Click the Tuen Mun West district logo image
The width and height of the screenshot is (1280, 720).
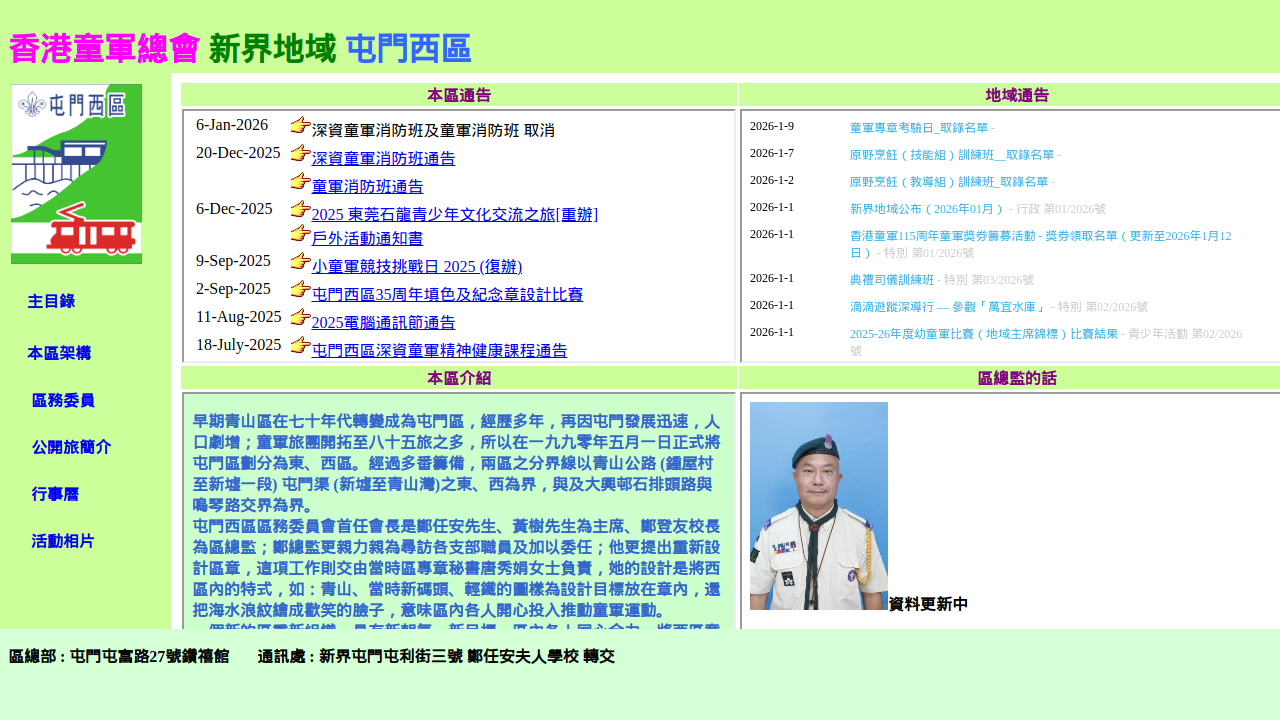tap(76, 174)
